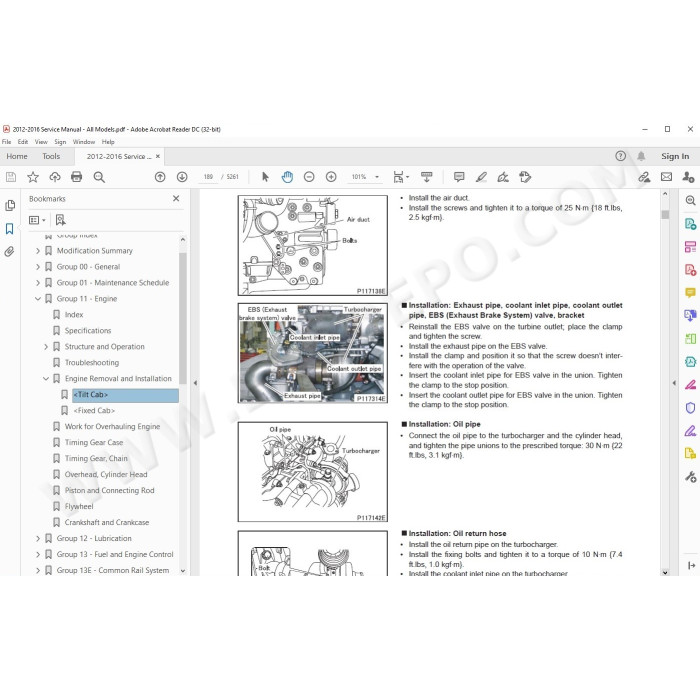Open the View menu
Image resolution: width=700 pixels, height=700 pixels.
pyautogui.click(x=41, y=142)
